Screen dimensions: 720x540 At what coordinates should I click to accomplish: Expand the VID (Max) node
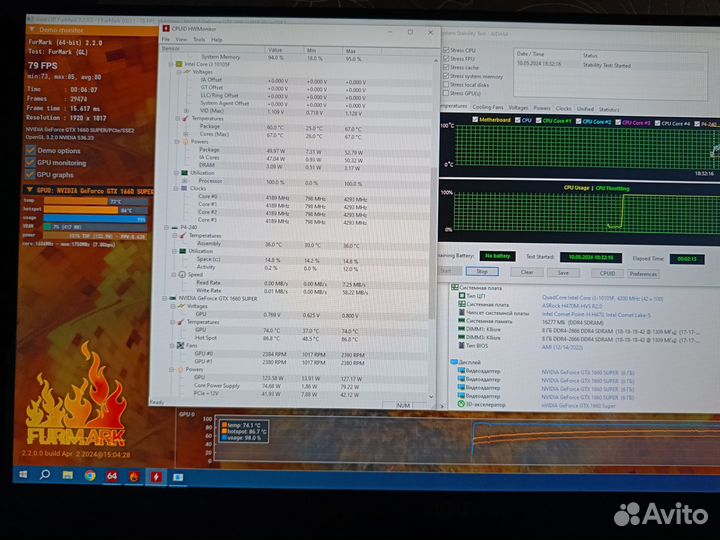click(186, 111)
